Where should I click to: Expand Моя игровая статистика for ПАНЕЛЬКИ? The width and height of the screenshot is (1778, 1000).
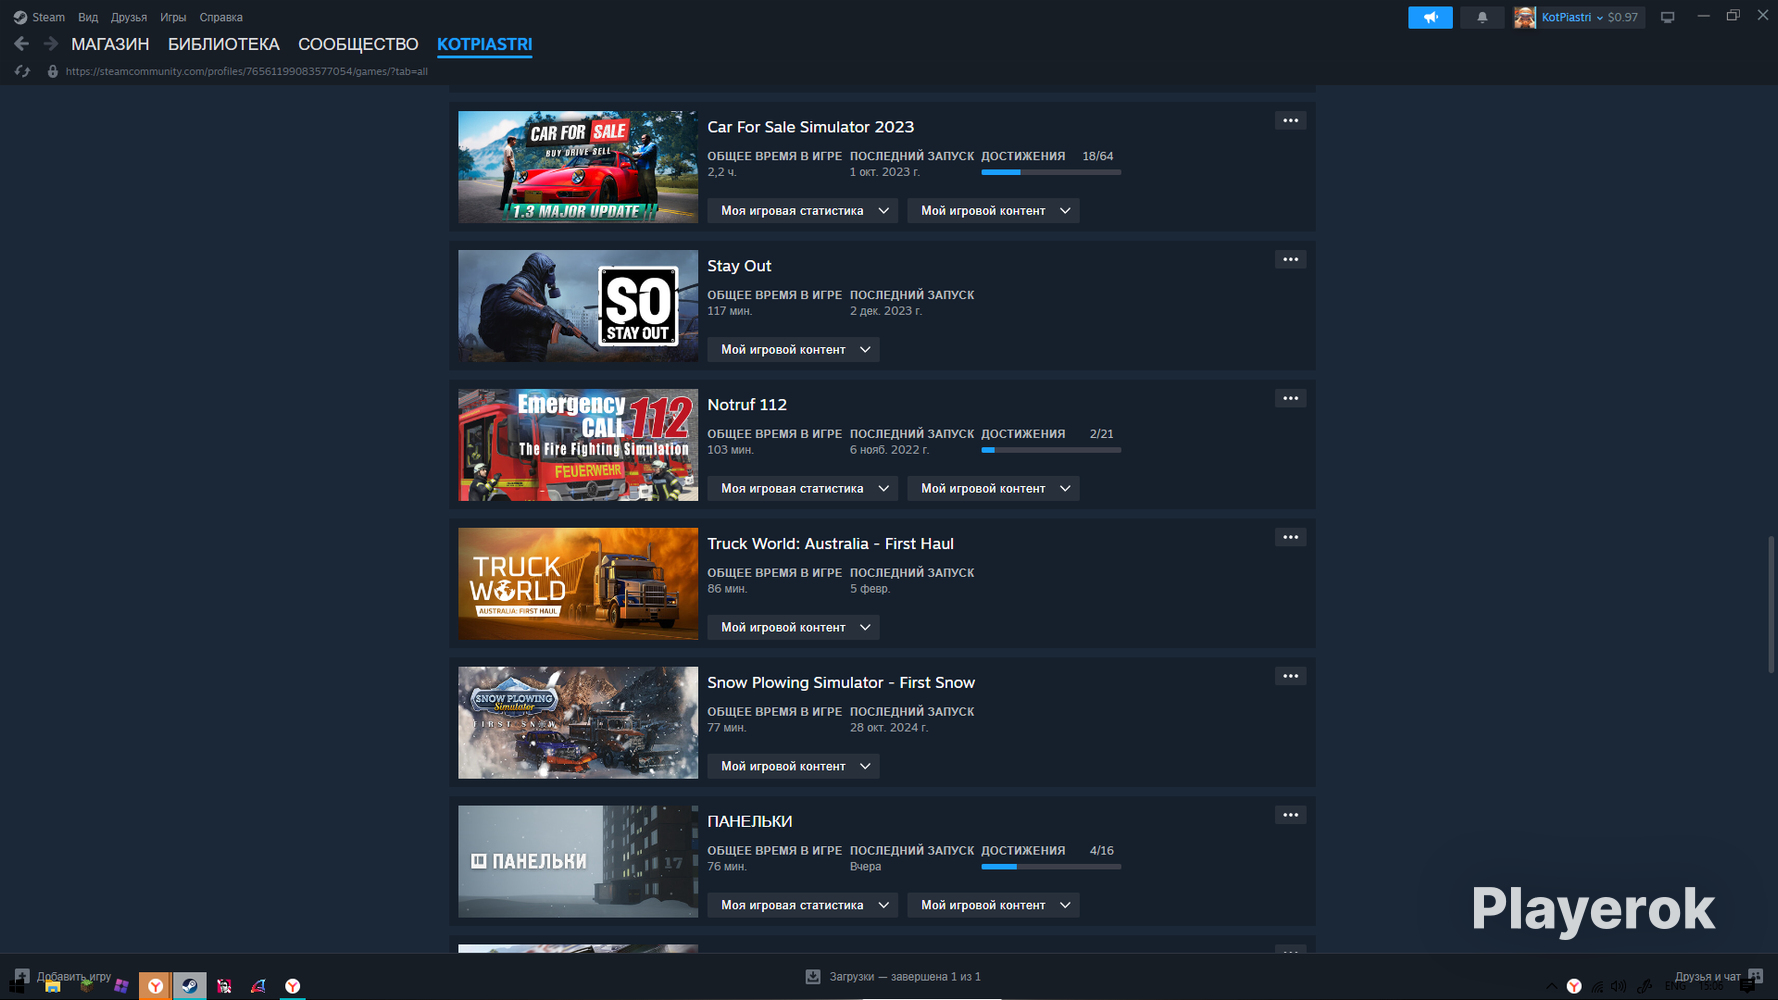click(803, 906)
